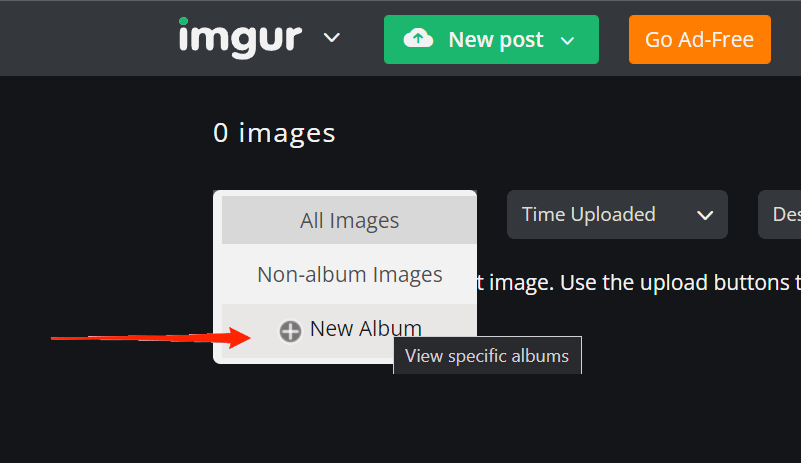Click the cloud upload icon
Viewport: 801px width, 463px height.
click(x=419, y=39)
